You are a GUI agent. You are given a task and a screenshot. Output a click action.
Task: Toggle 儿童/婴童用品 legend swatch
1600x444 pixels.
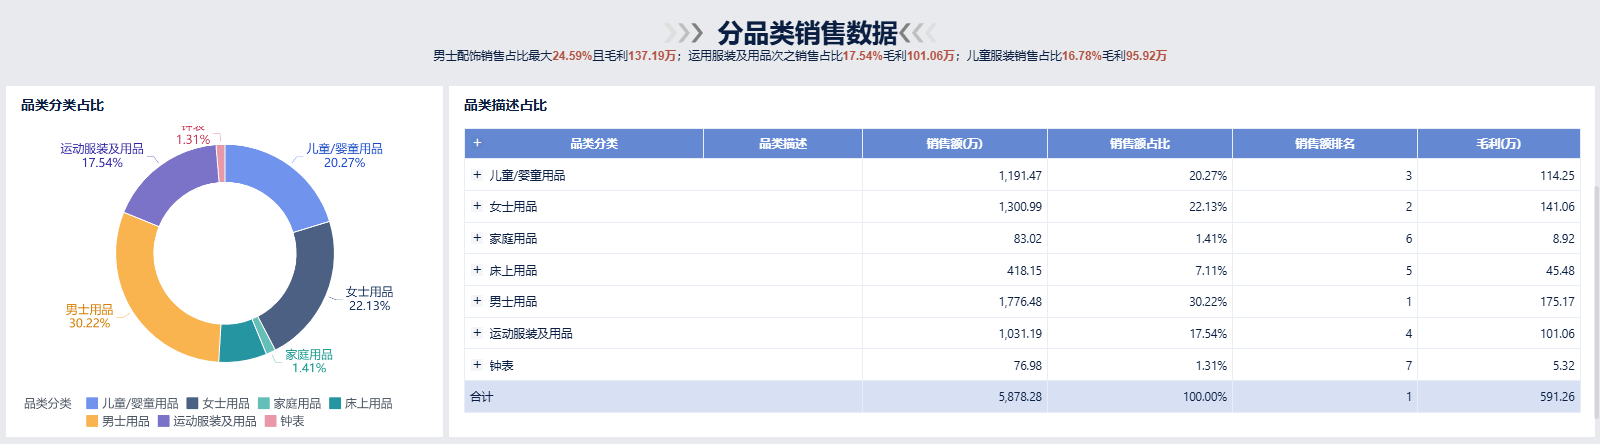pyautogui.click(x=92, y=404)
